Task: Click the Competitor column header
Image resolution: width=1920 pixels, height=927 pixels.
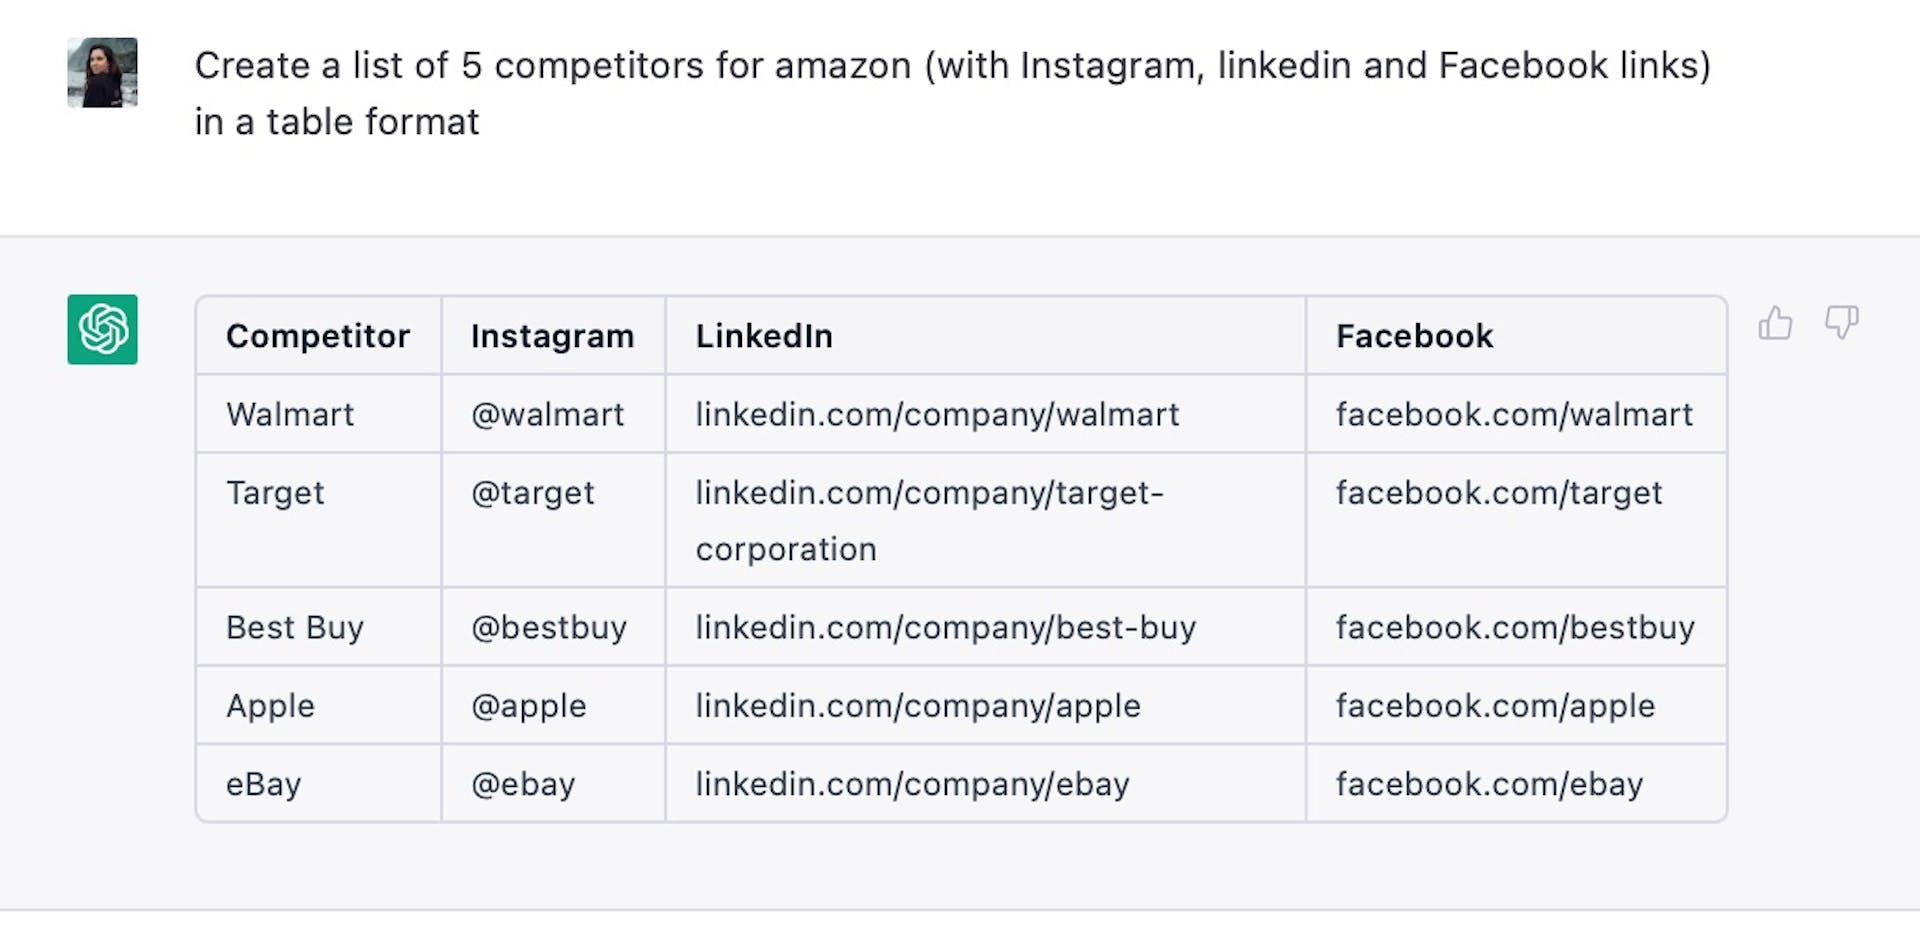Action: [x=318, y=336]
